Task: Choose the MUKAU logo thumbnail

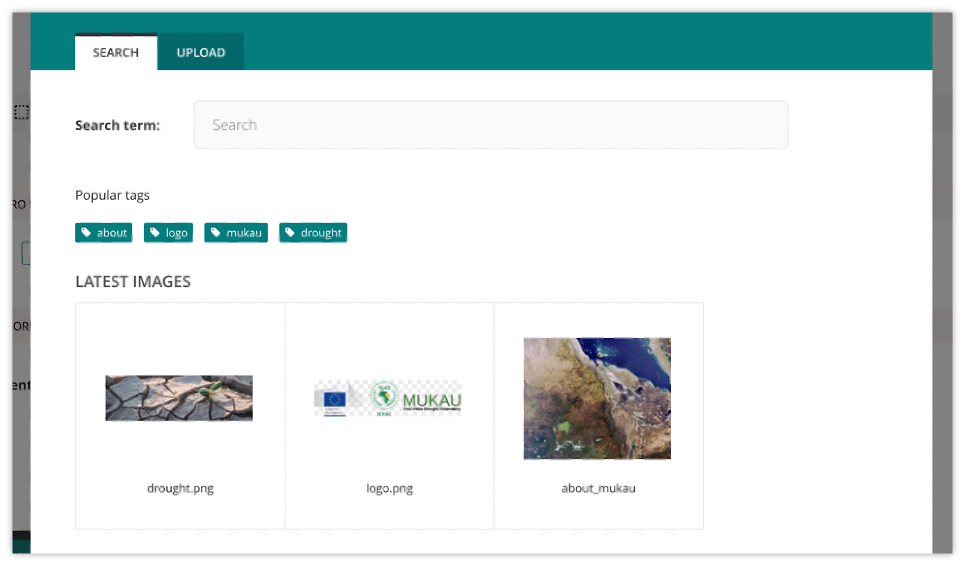Action: [388, 399]
